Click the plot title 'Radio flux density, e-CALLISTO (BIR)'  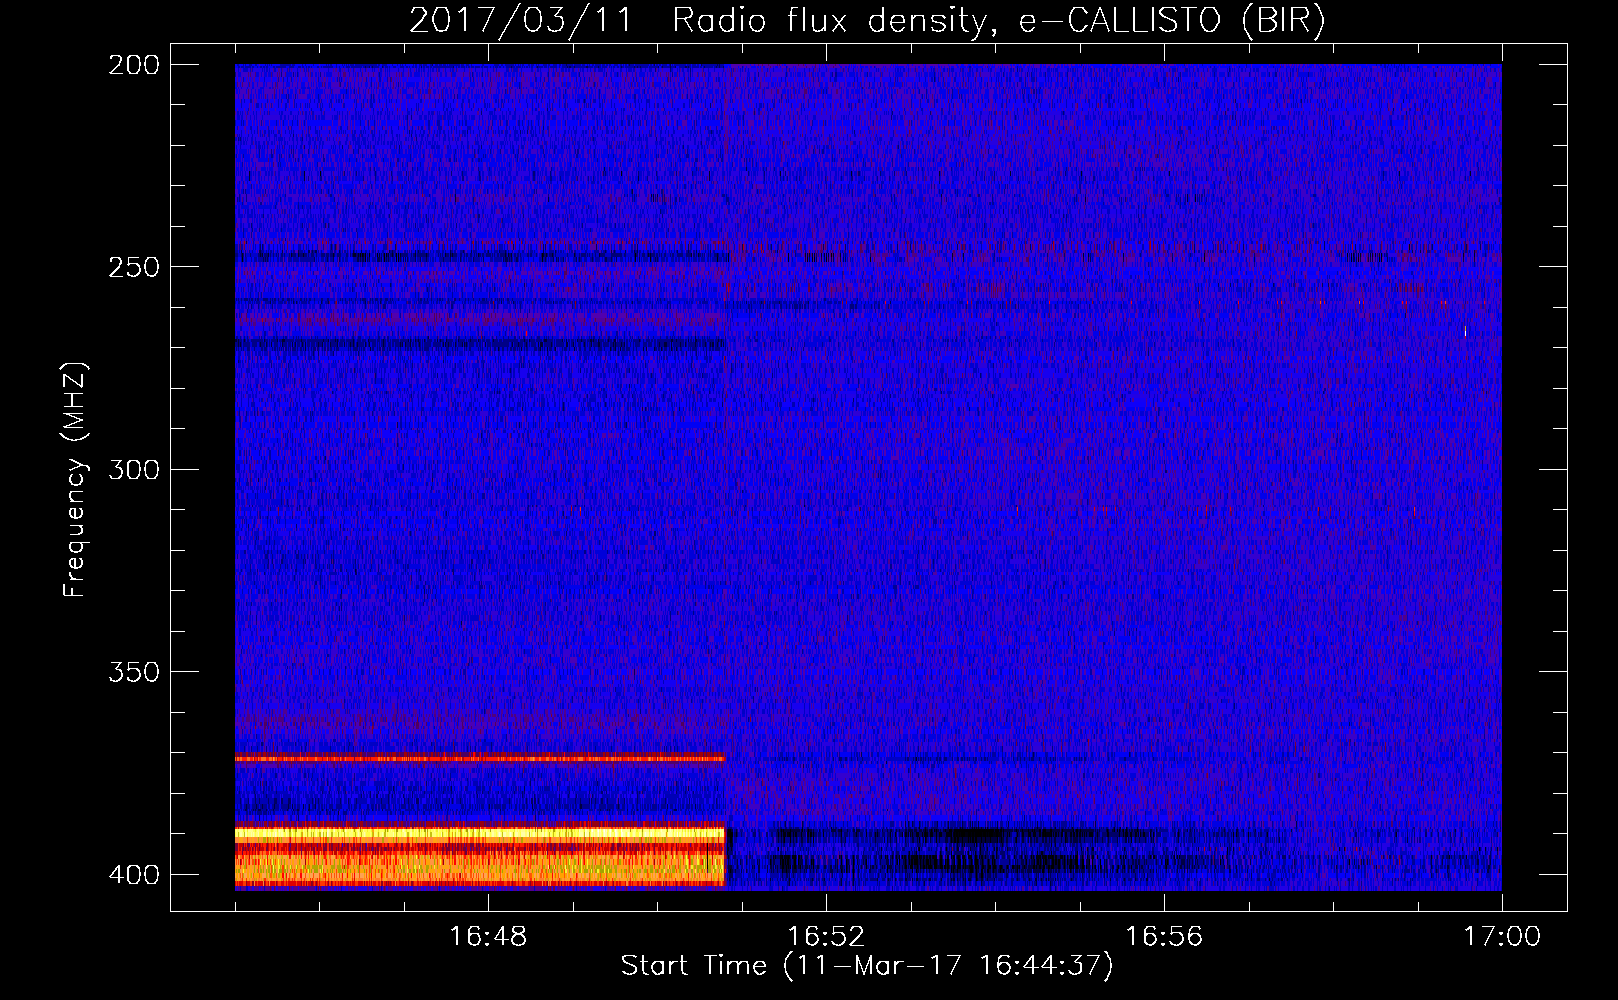pyautogui.click(x=998, y=20)
